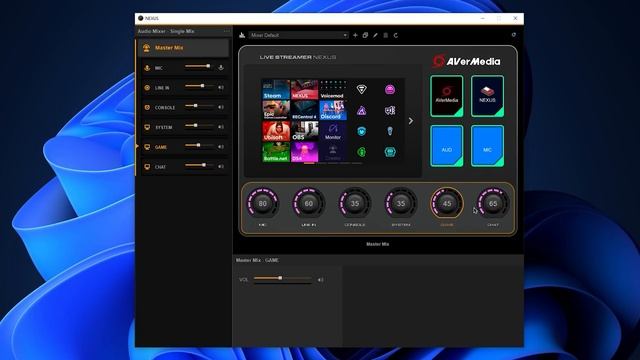Select the GAME knob showing 45
640x360 pixels.
pos(447,203)
